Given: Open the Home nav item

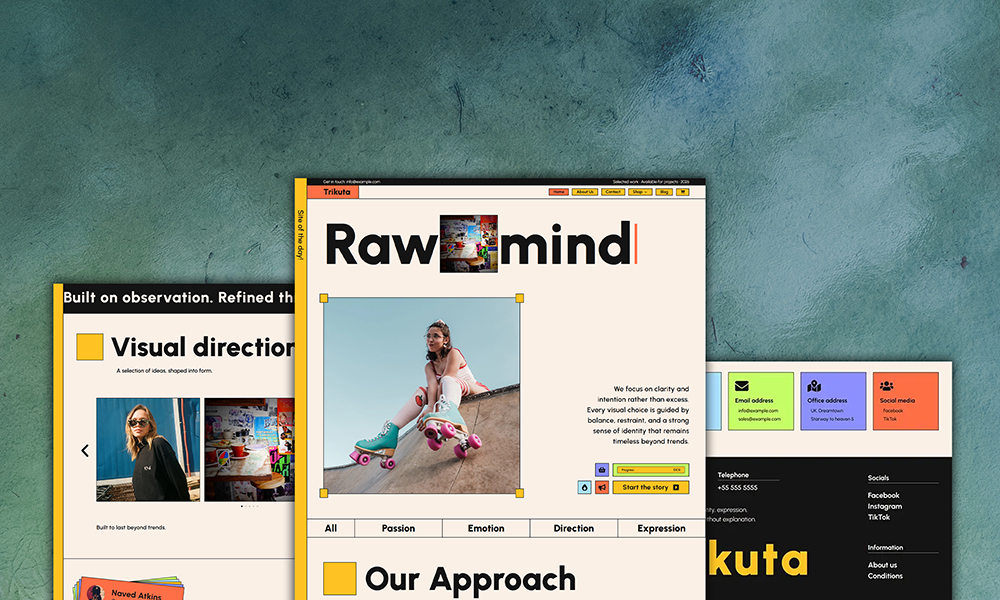Looking at the screenshot, I should tap(559, 192).
